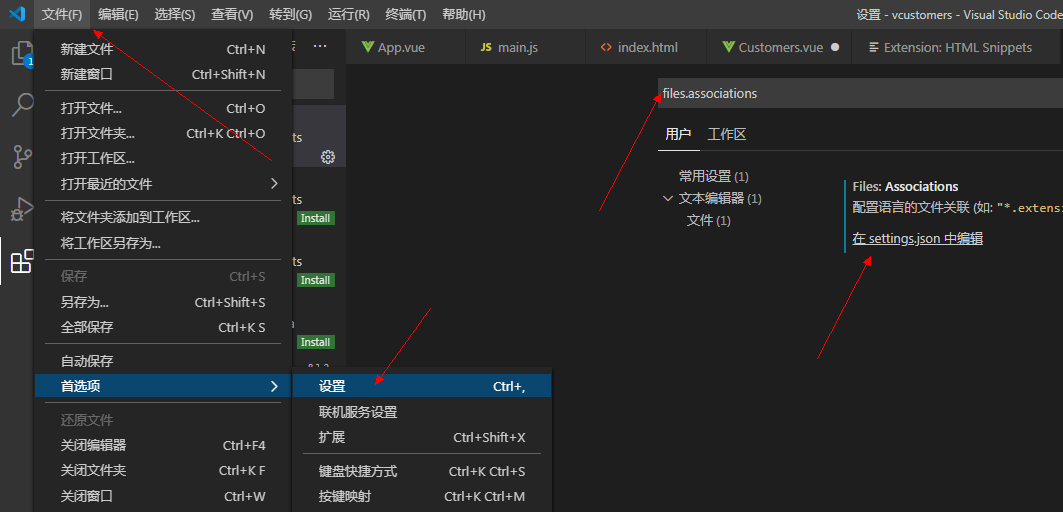Viewport: 1063px width, 512px height.
Task: Select the 工作区 settings scope tab
Action: (x=727, y=134)
